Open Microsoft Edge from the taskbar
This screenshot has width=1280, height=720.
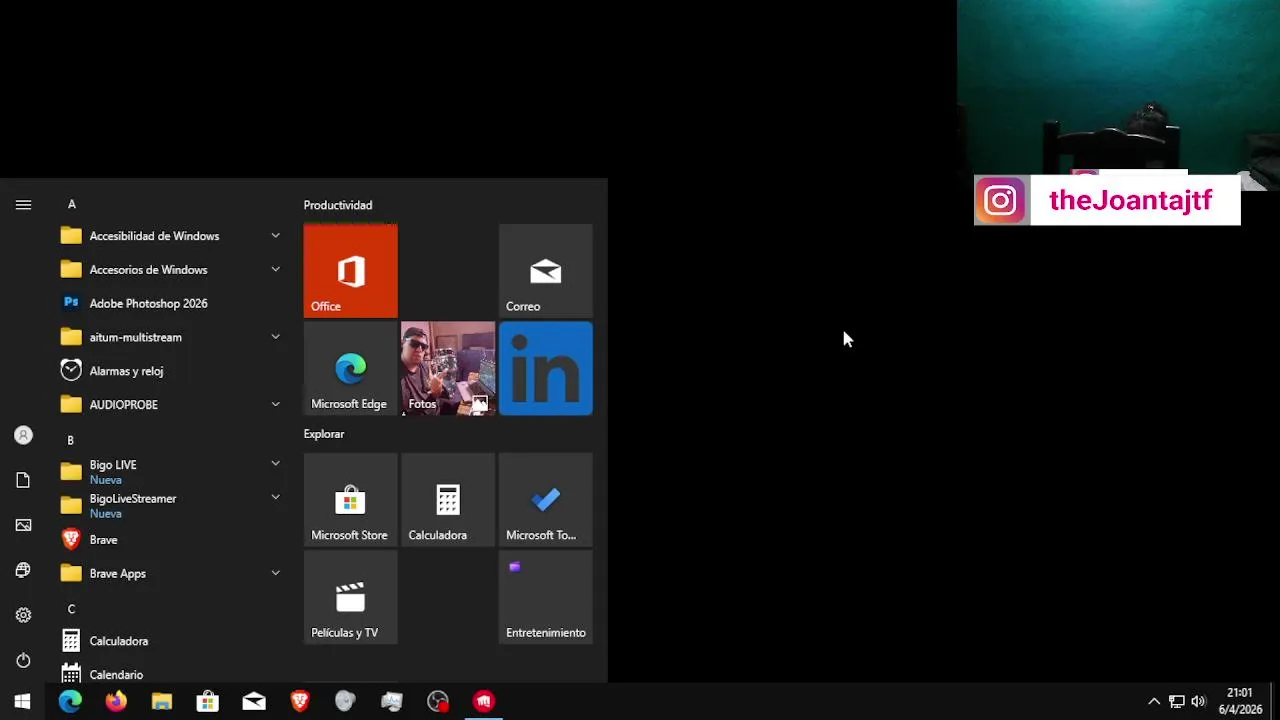point(70,701)
